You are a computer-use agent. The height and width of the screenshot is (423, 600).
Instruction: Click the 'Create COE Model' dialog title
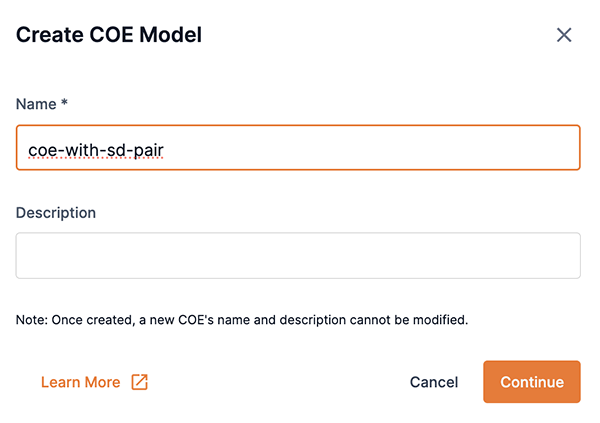[109, 35]
